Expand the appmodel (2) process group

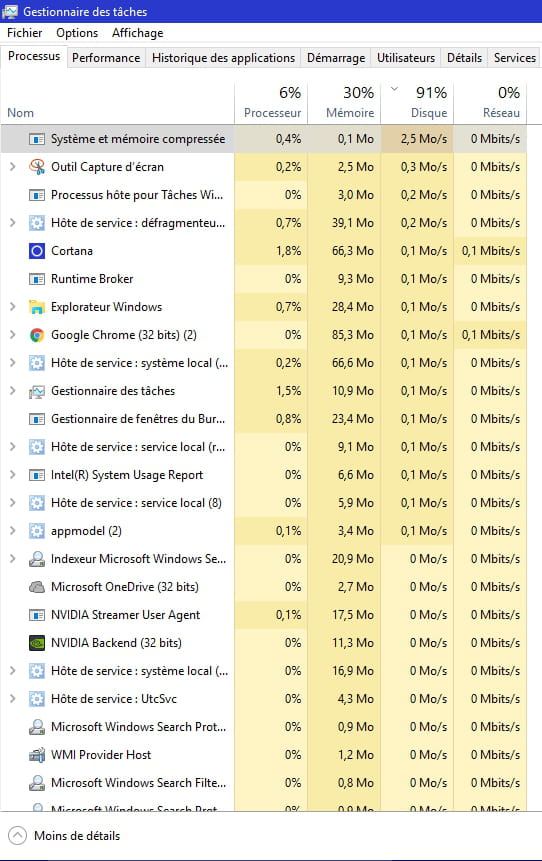[x=13, y=531]
